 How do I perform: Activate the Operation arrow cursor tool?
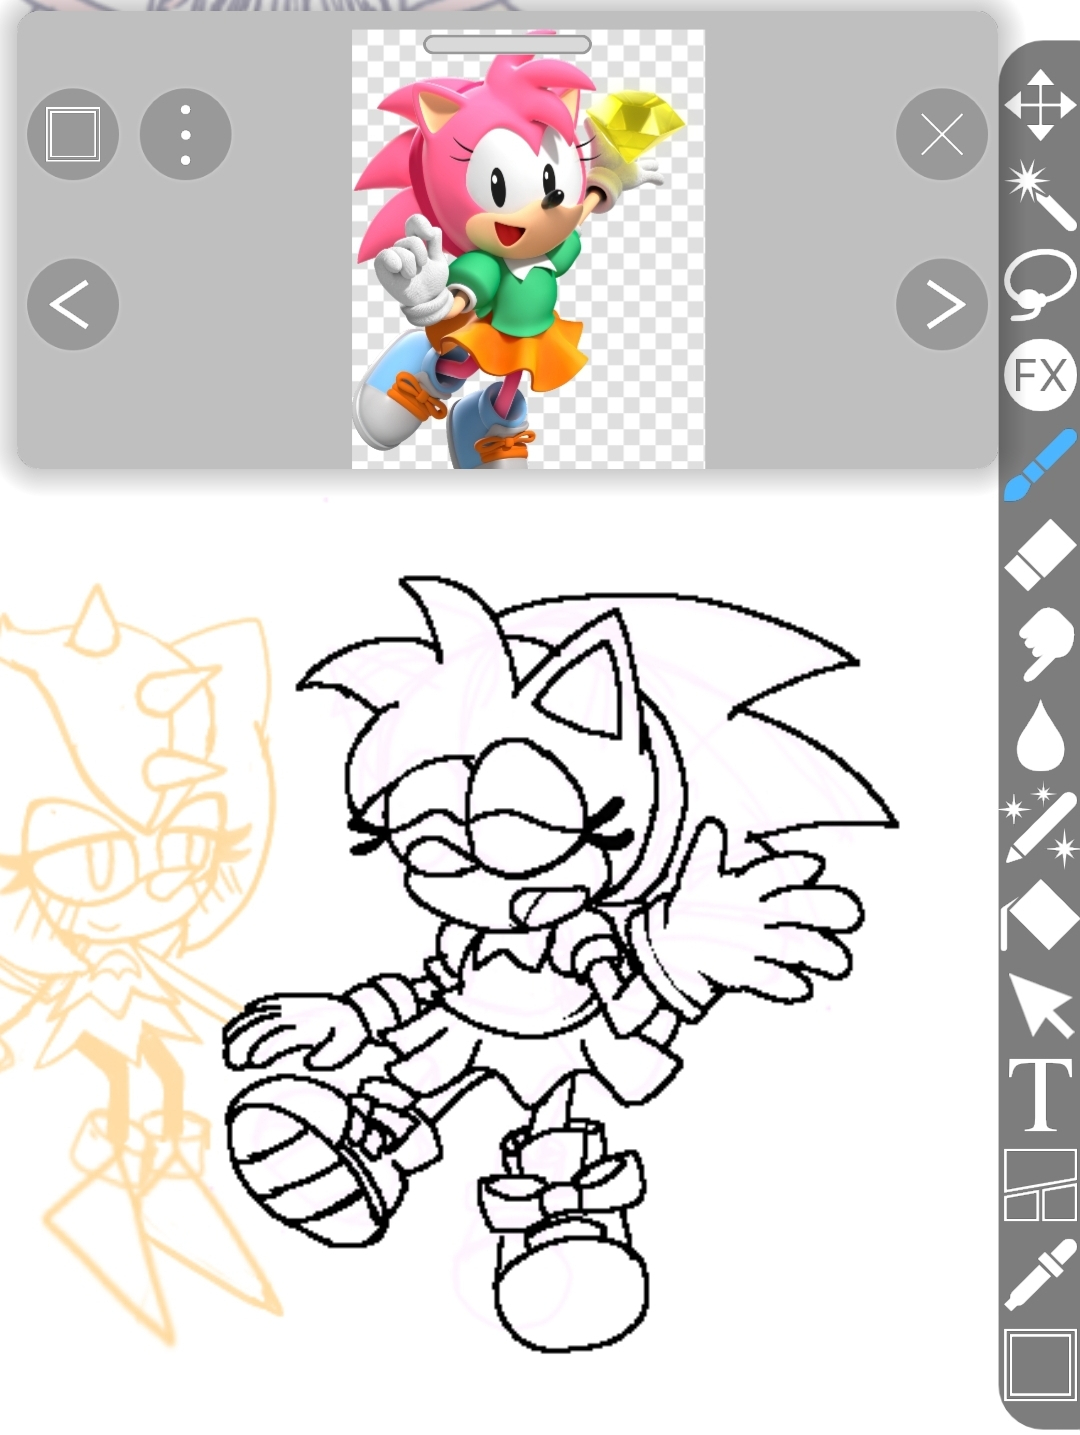coord(1040,1005)
